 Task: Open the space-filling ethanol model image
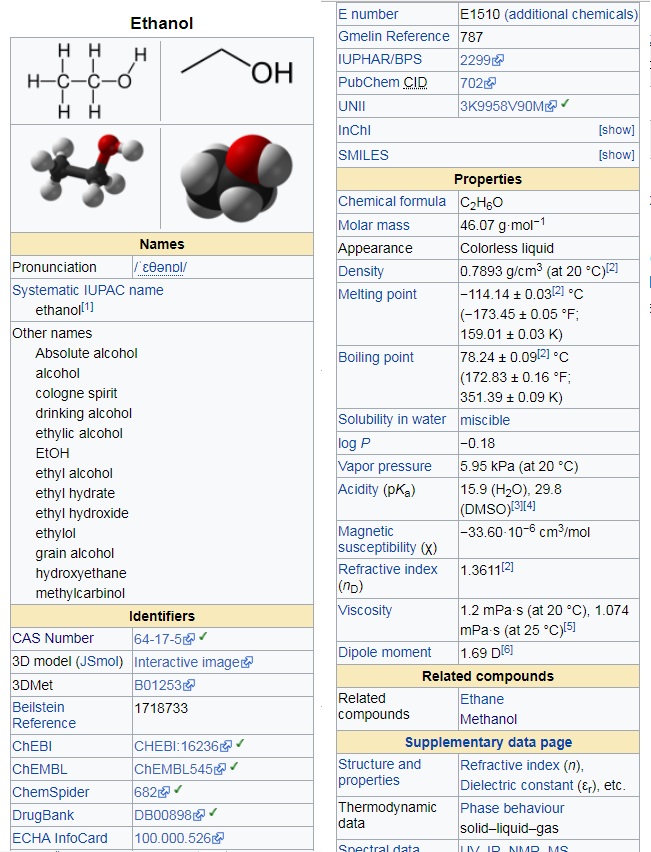click(236, 178)
